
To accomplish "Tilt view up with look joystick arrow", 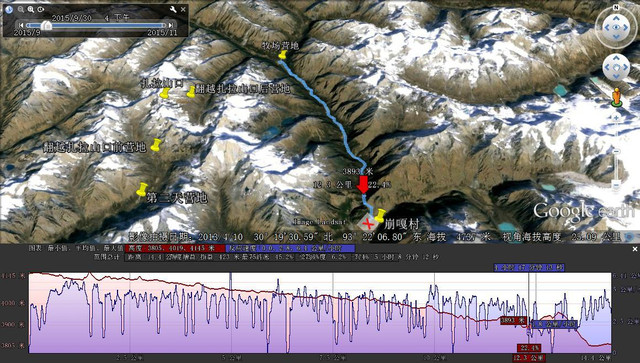I will tap(616, 18).
